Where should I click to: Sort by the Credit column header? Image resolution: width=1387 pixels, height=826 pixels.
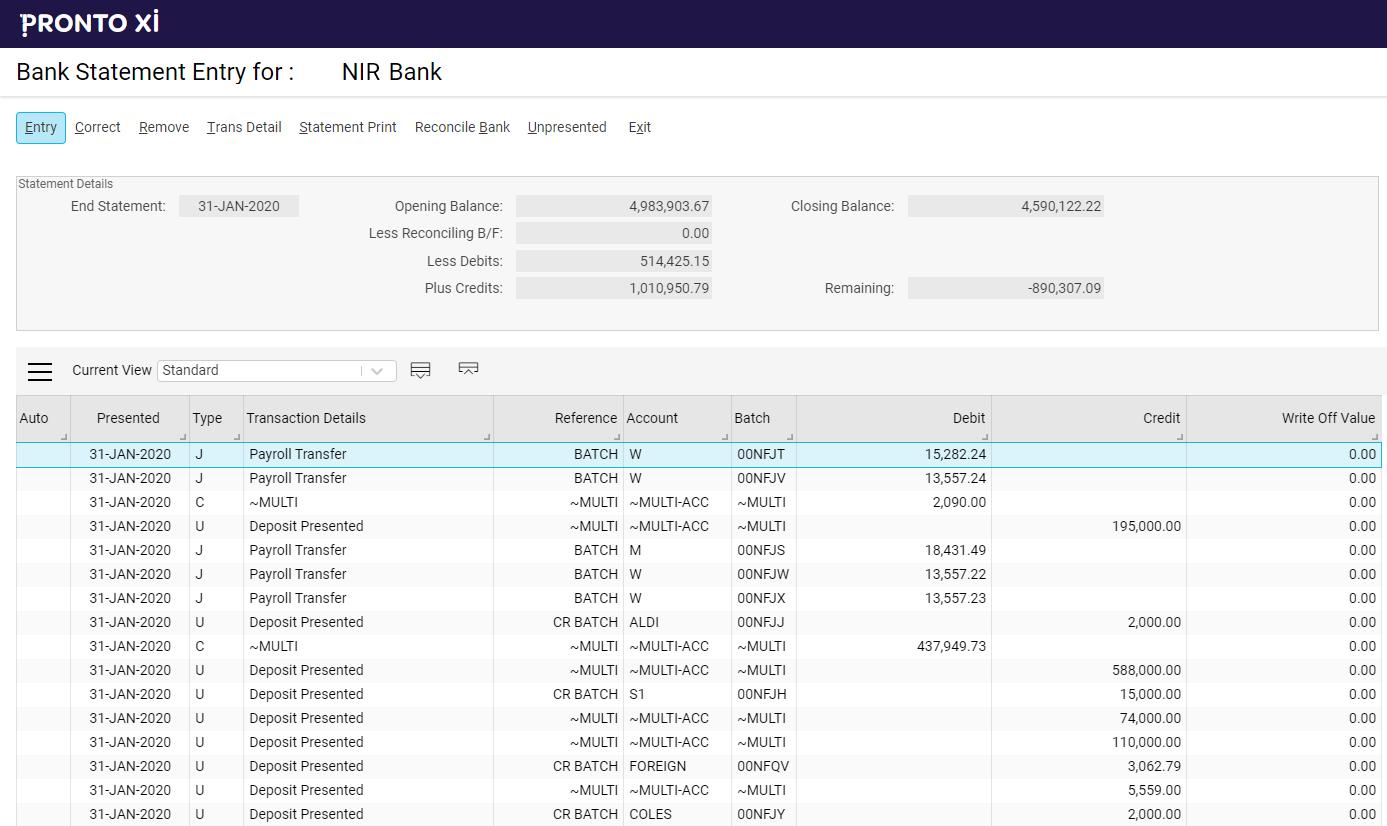(1160, 418)
